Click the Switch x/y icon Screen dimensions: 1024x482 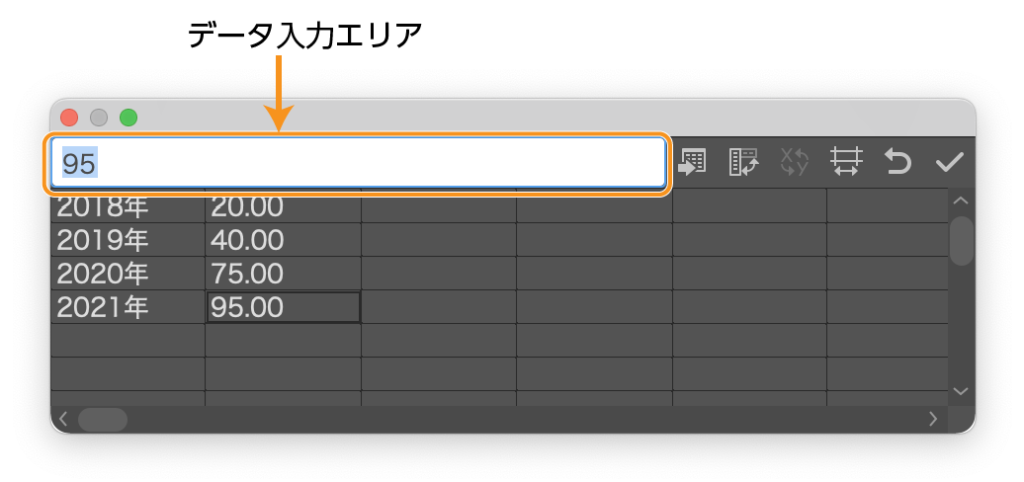tap(794, 162)
